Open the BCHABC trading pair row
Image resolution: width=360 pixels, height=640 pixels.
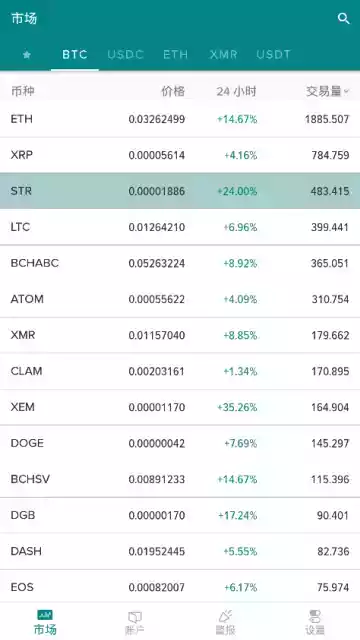(x=180, y=263)
